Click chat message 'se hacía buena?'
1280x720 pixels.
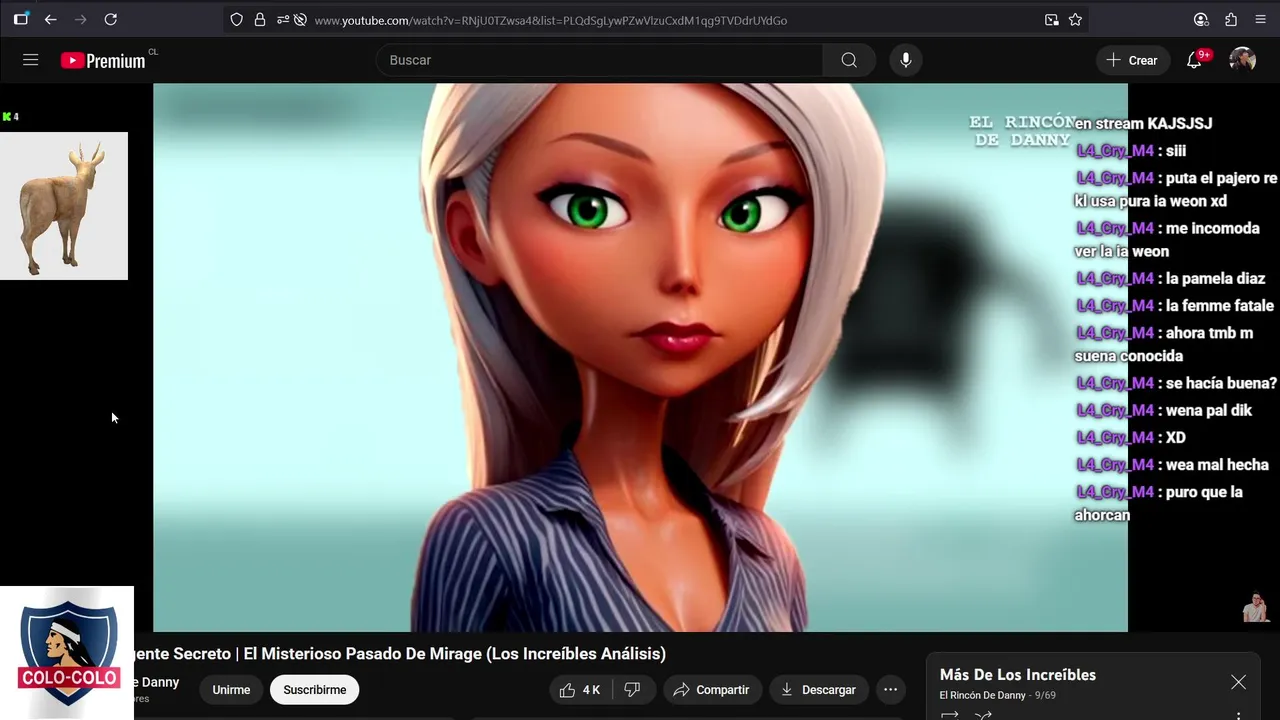1222,384
